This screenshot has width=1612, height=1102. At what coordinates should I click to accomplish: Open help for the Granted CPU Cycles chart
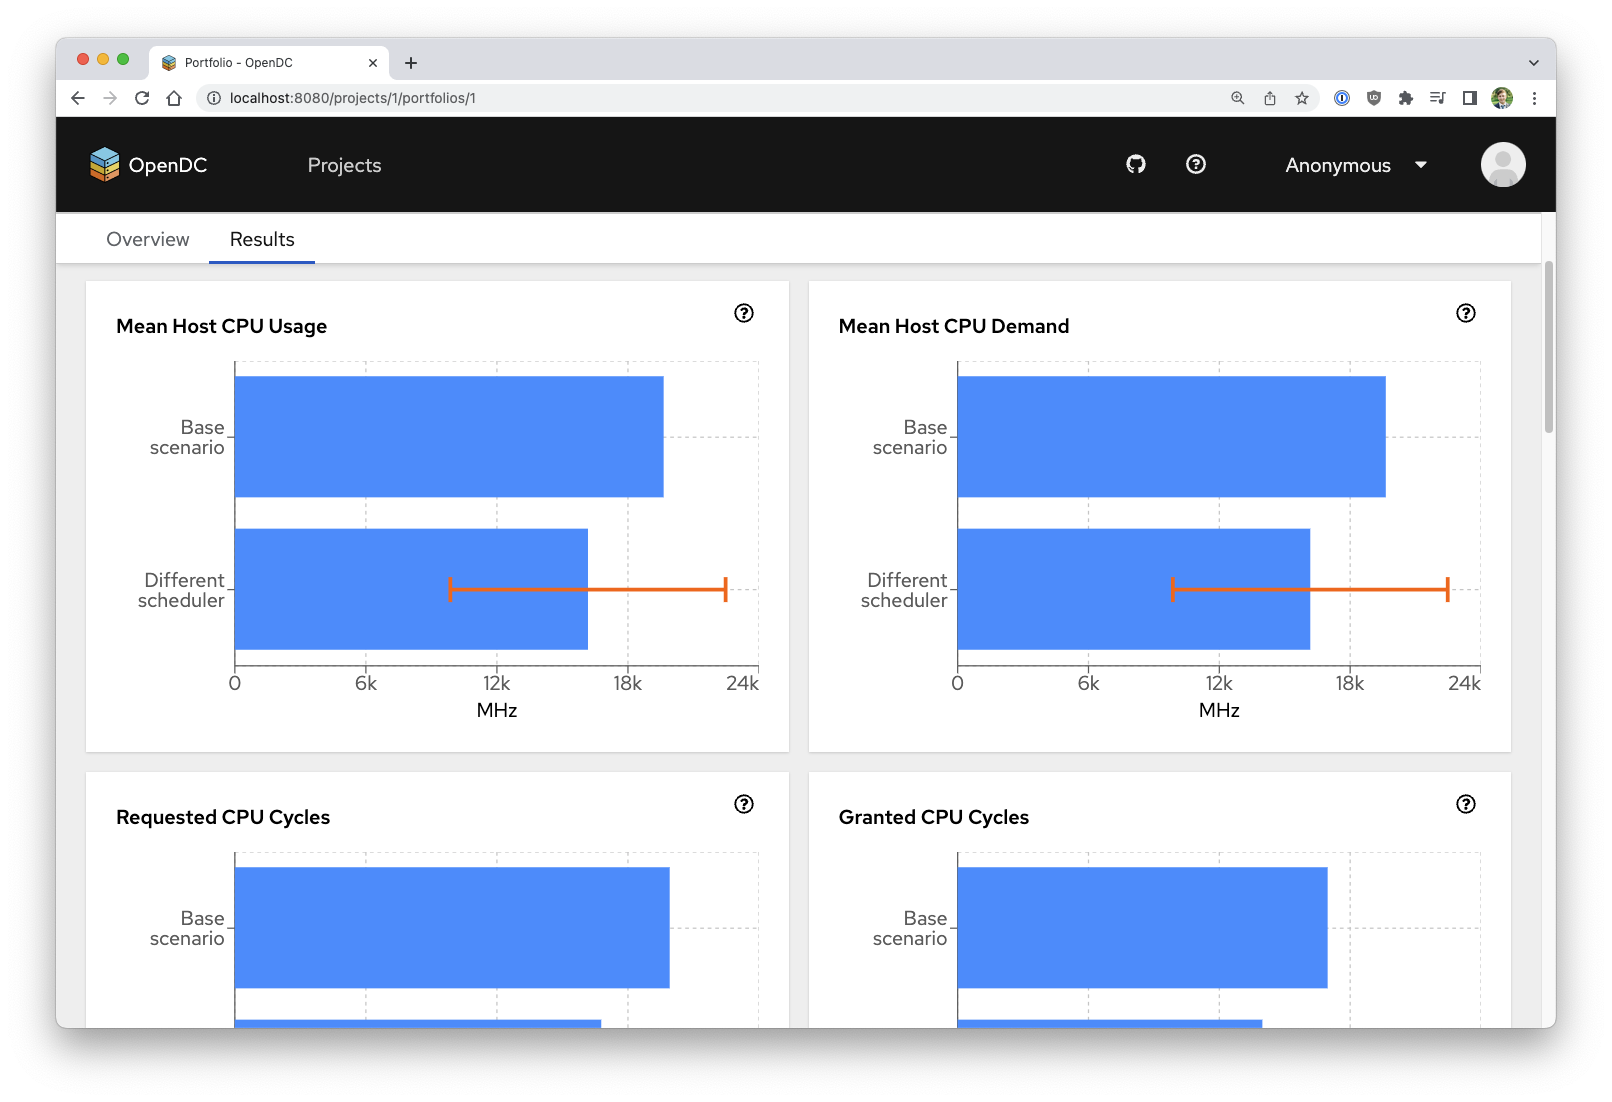(1465, 803)
